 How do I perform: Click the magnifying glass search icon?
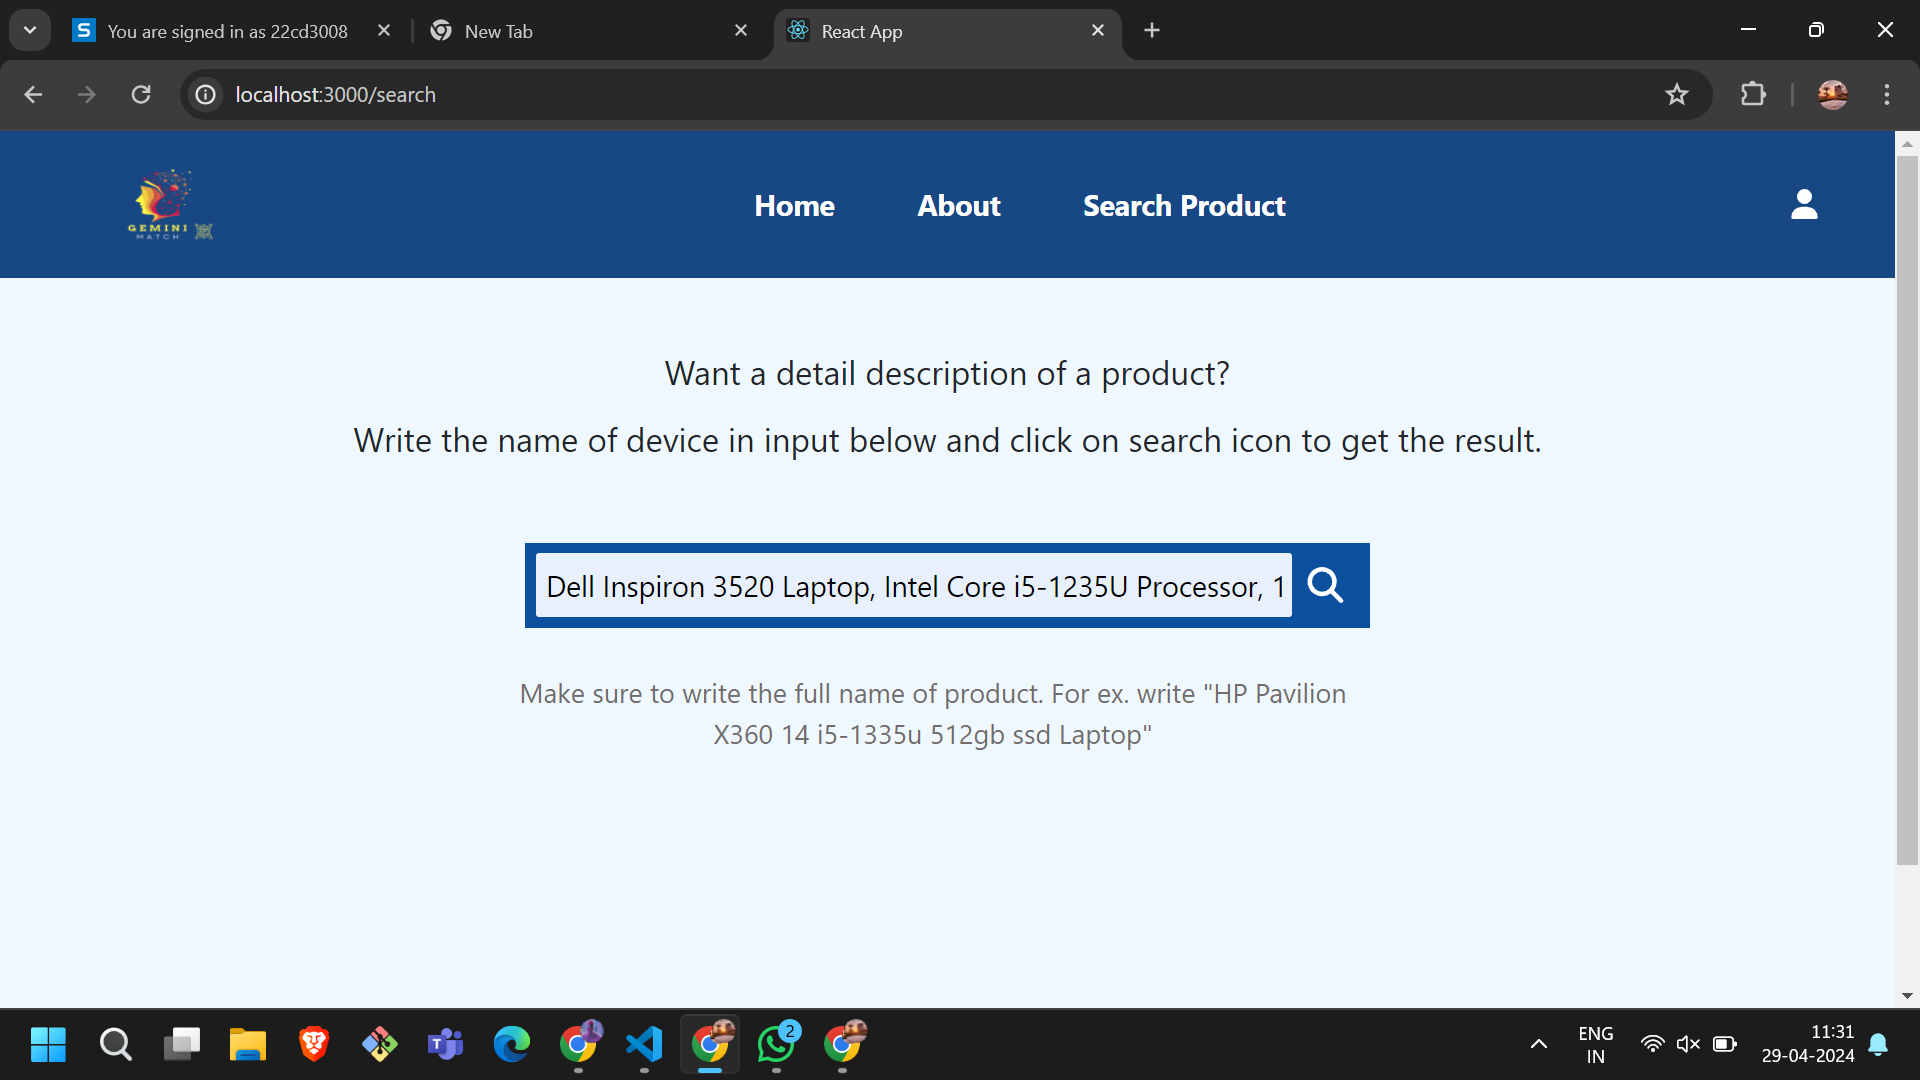[1326, 586]
